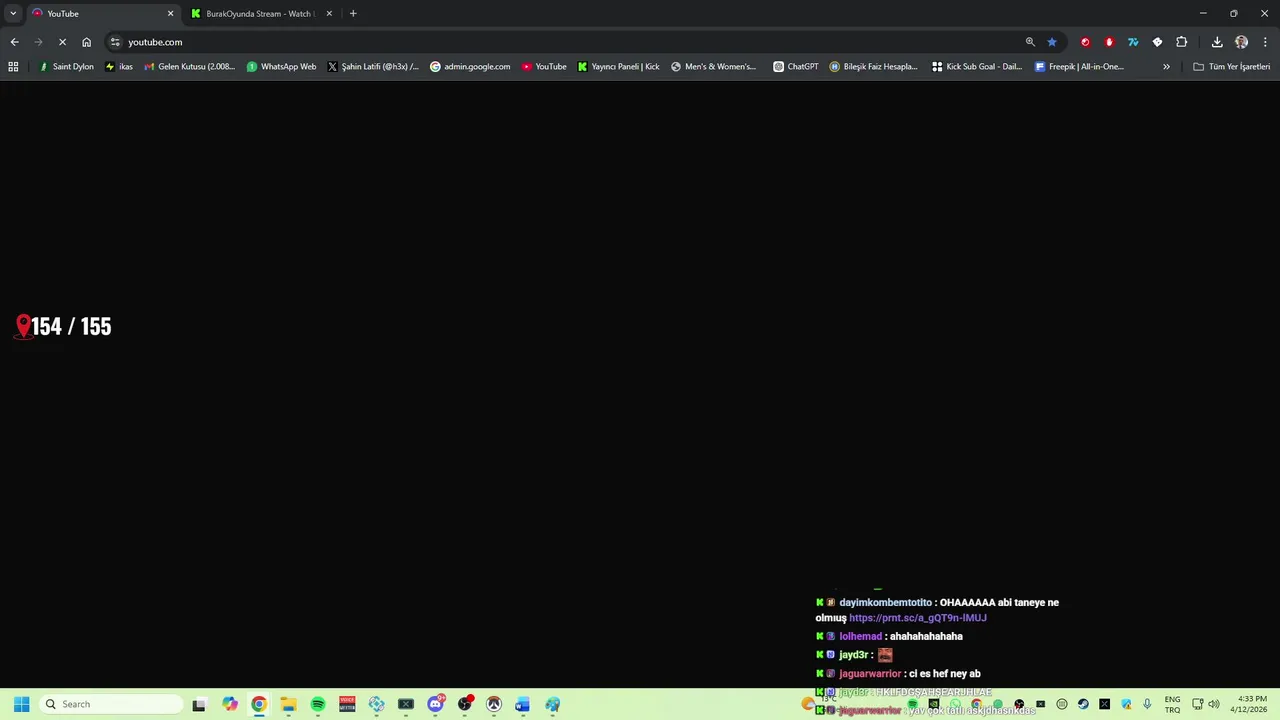Screen dimensions: 1280x720
Task: Open Discord from the taskbar
Action: 435,704
